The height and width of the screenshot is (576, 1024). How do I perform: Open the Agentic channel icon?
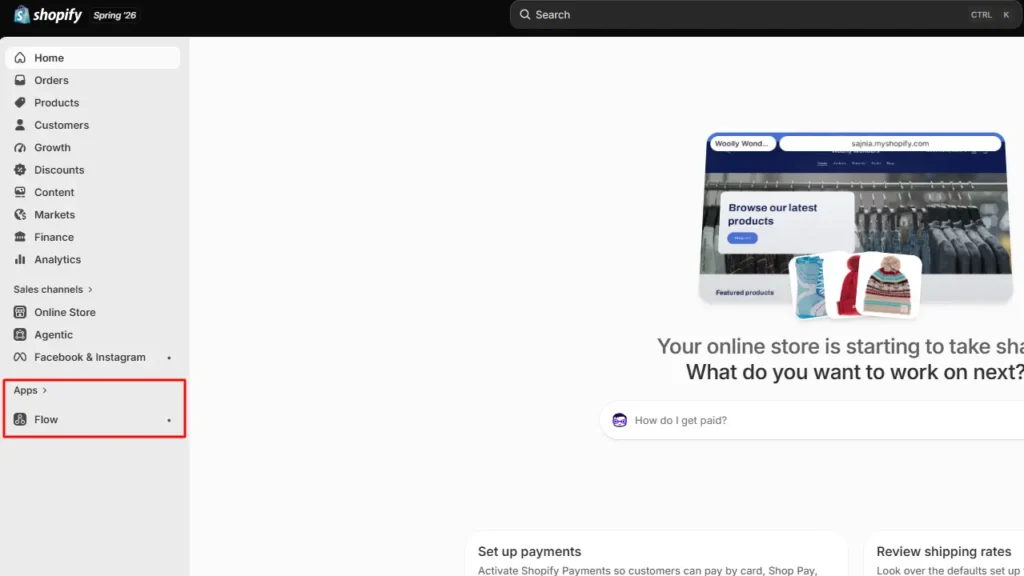20,334
